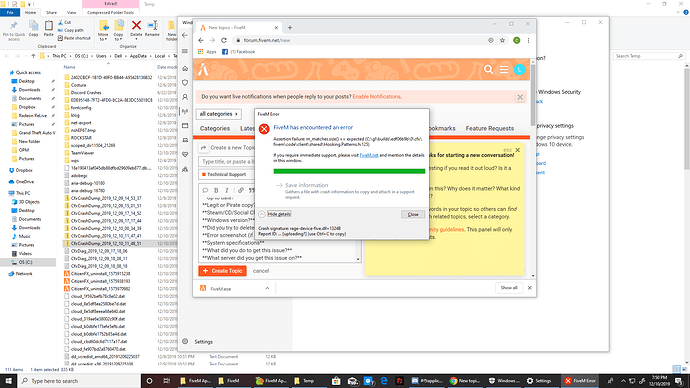Select OS (C:) in navigation pane
The width and height of the screenshot is (690, 388).
25,262
